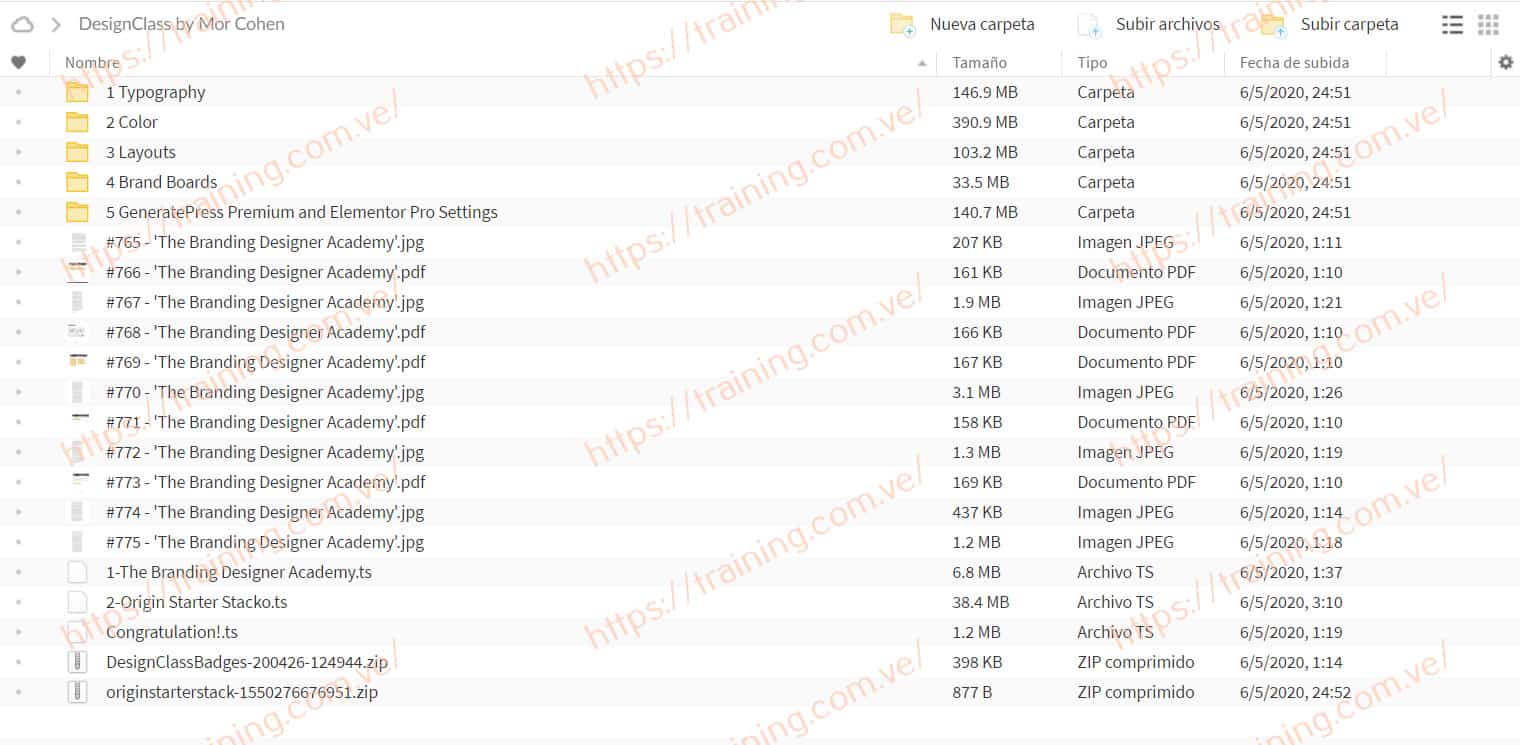This screenshot has width=1520, height=745.
Task: Toggle favorite dot for Congratulation!.ts
Action: point(18,632)
